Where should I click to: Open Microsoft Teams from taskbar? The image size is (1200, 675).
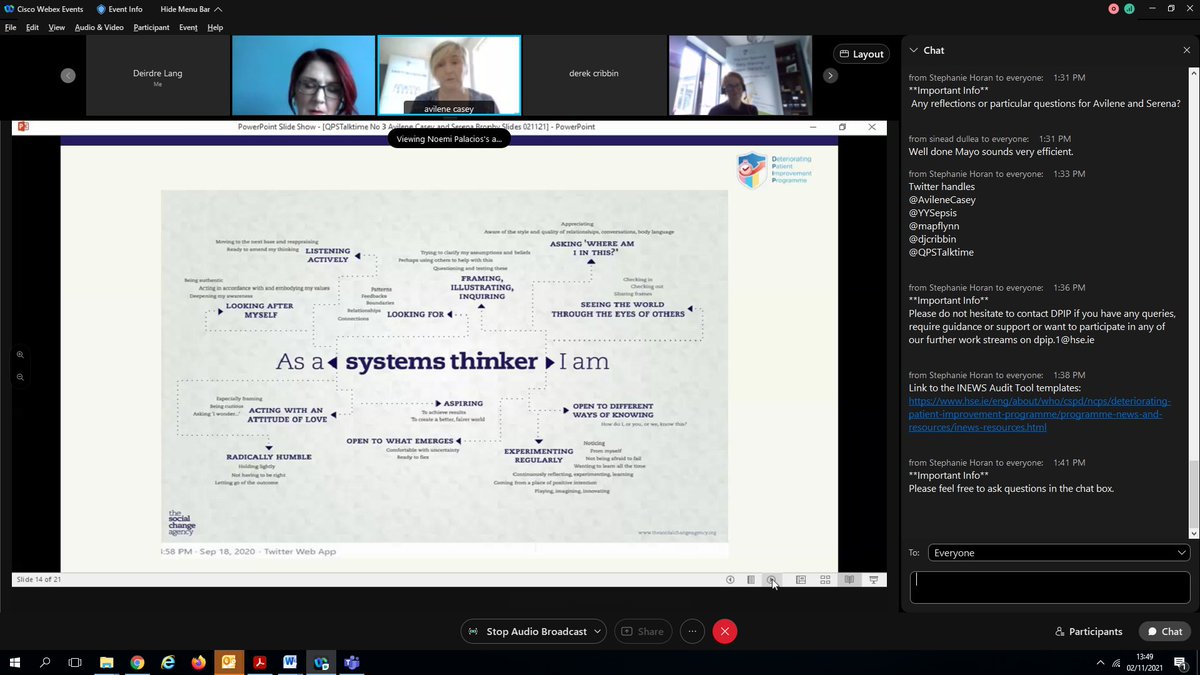[351, 662]
